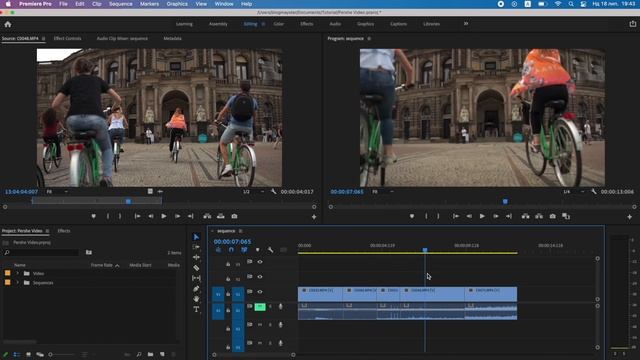
Task: Open the Markers menu
Action: pyautogui.click(x=149, y=4)
